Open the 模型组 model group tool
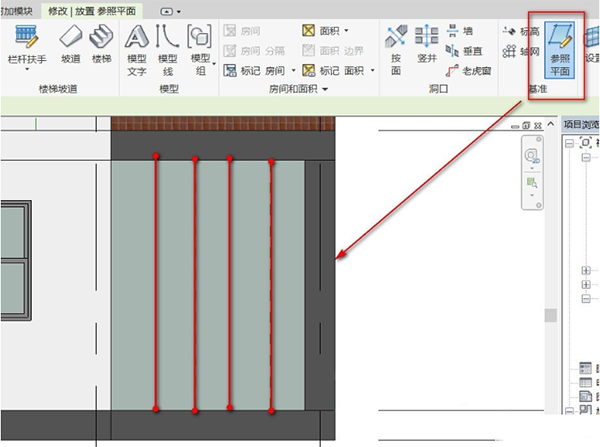600x447 pixels. pyautogui.click(x=200, y=51)
